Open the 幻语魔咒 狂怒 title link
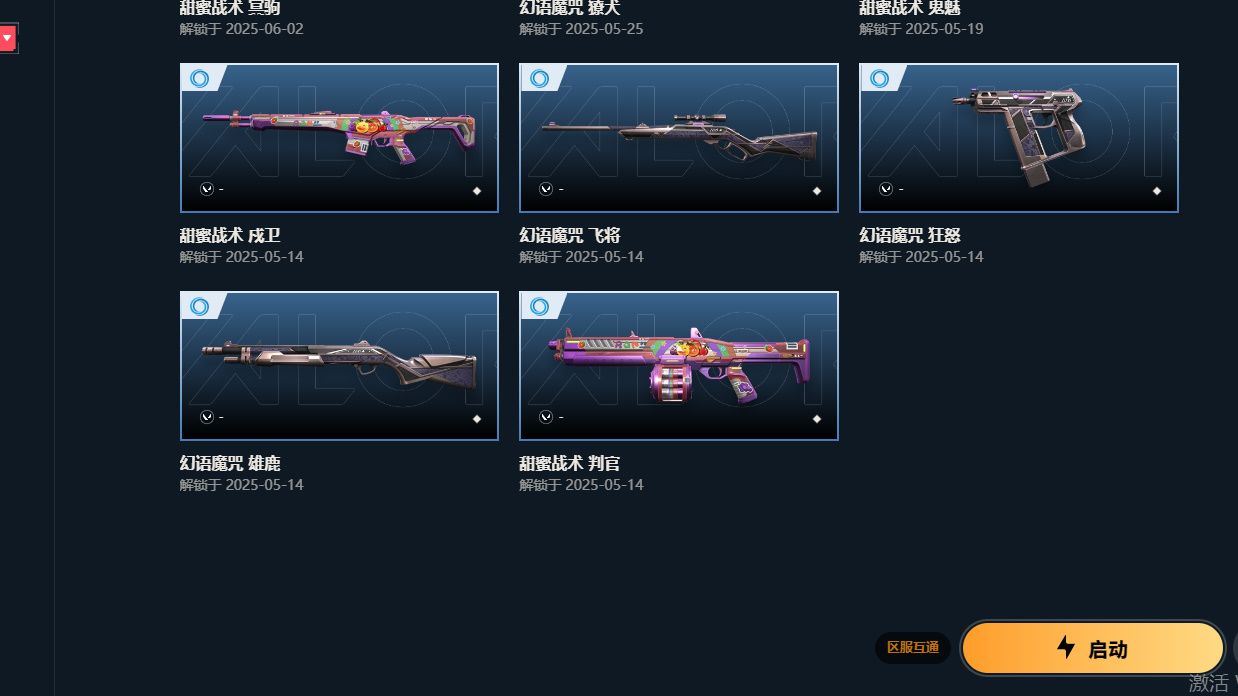The width and height of the screenshot is (1238, 696). [x=910, y=236]
